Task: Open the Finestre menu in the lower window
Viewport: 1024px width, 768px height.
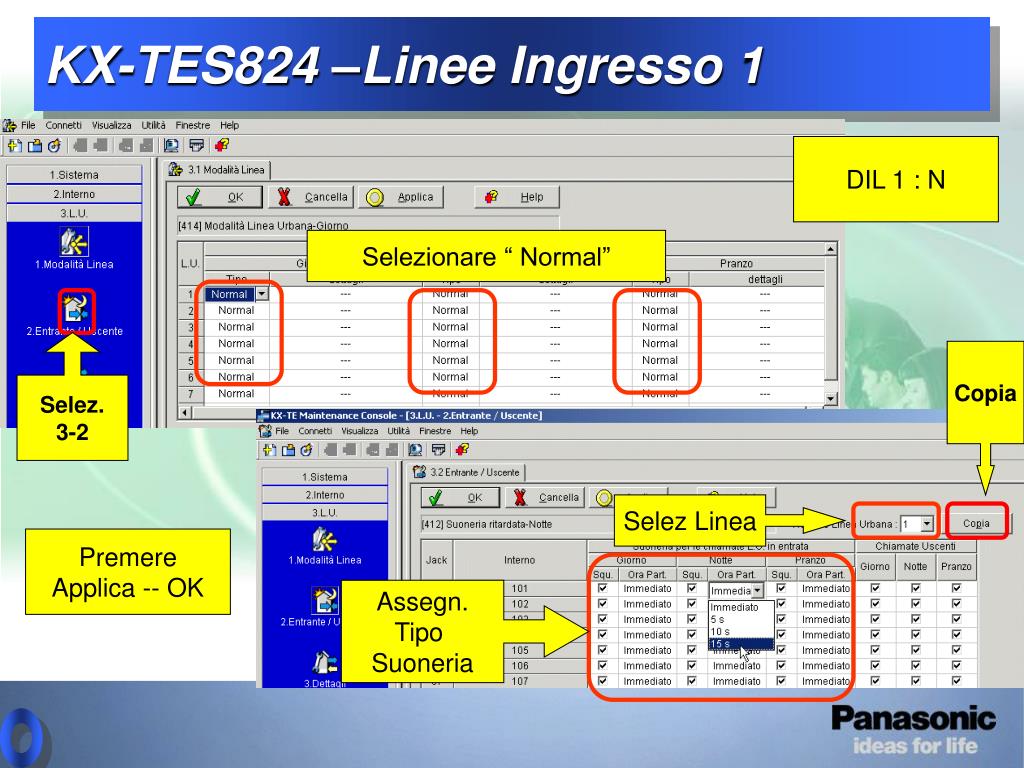Action: coord(435,431)
